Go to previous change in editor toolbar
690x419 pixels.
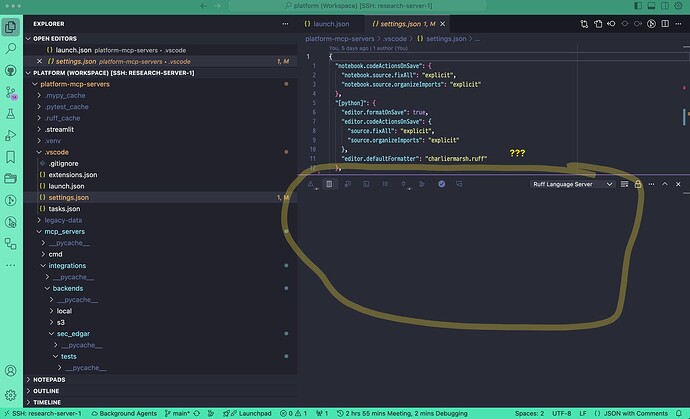[611, 24]
